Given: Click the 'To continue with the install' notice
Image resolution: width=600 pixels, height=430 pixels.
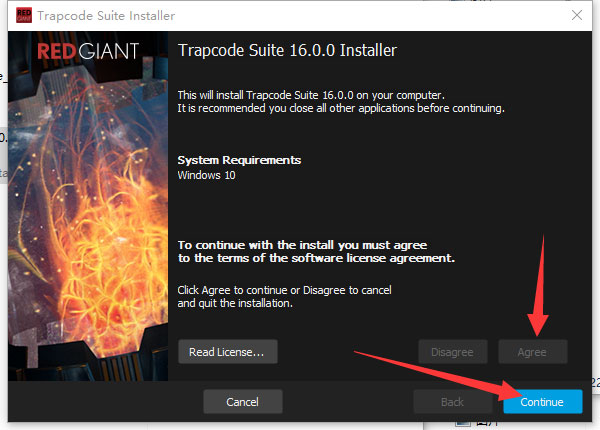Looking at the screenshot, I should click(x=316, y=251).
